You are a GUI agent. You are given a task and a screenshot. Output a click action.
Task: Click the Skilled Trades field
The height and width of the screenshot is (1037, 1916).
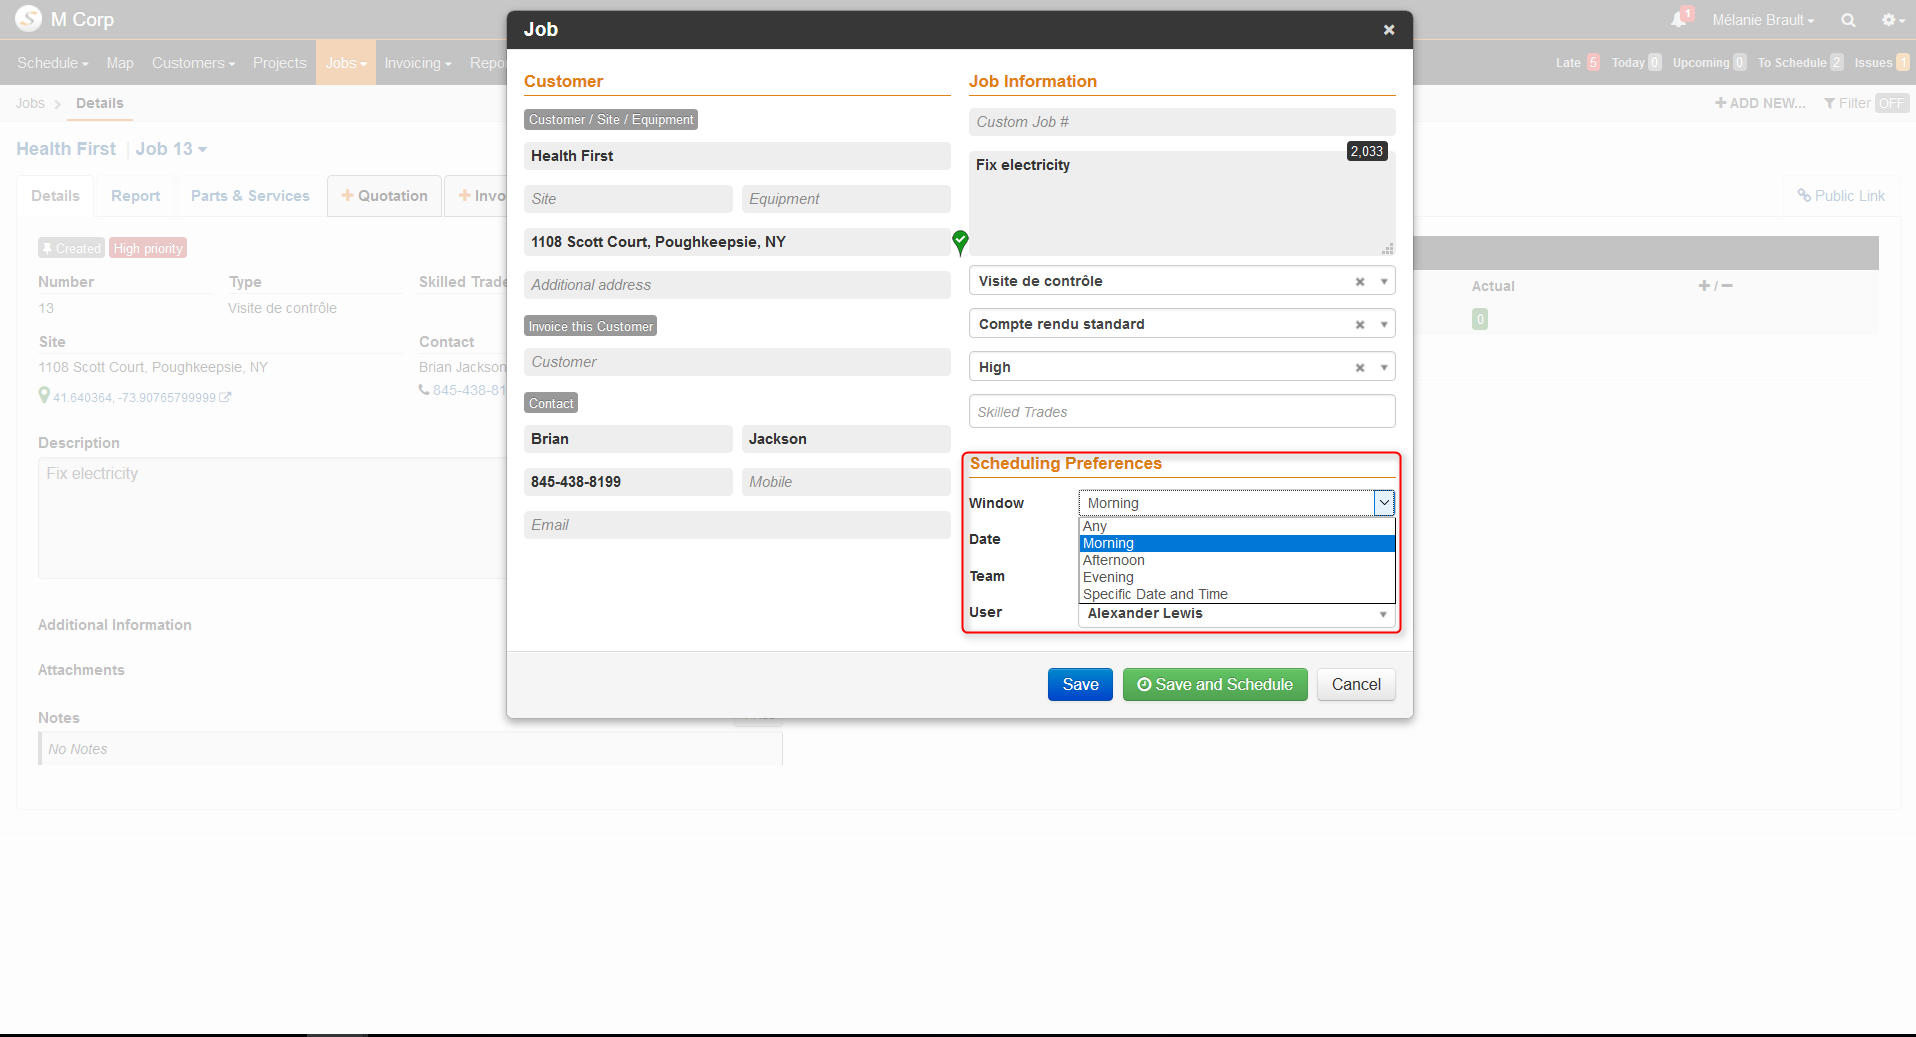coord(1182,411)
